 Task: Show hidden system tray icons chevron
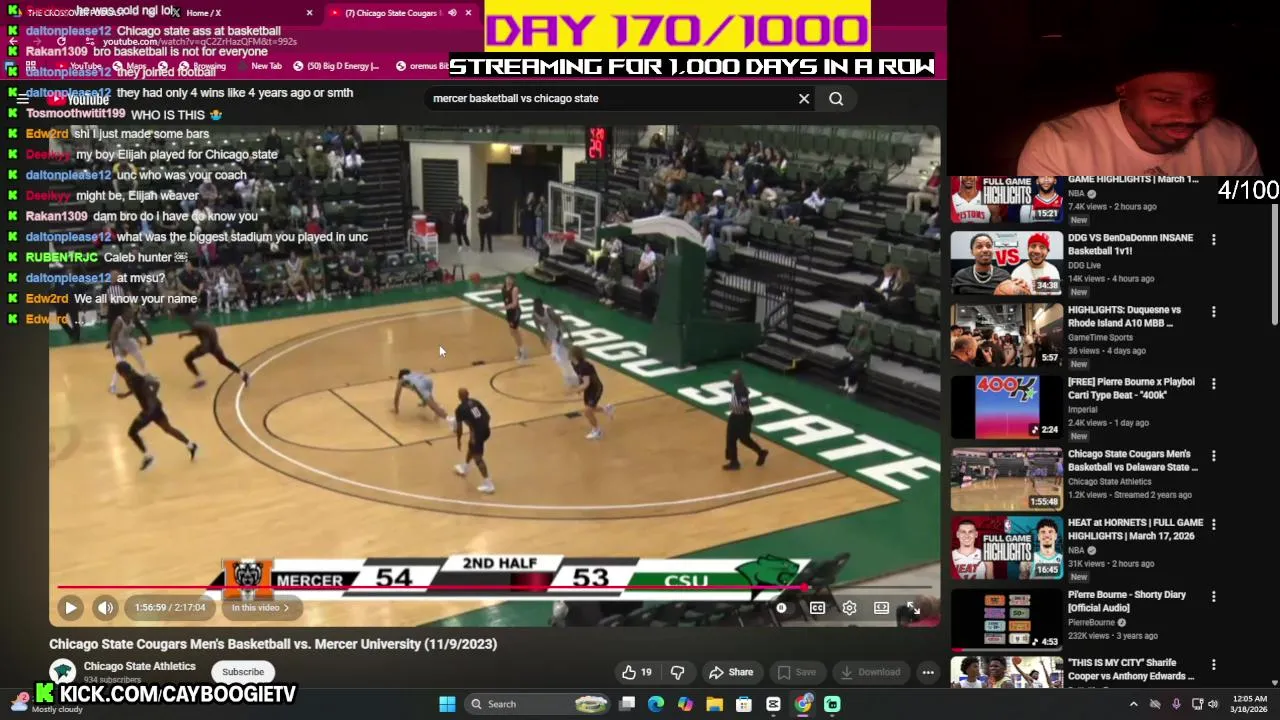(1133, 704)
